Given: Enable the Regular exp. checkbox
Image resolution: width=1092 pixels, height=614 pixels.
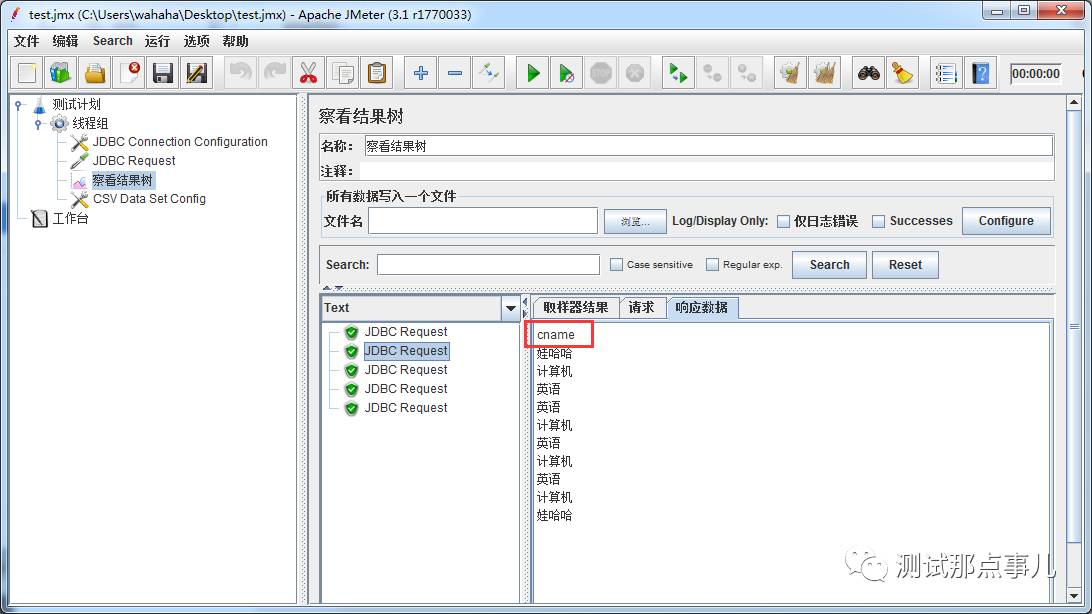Looking at the screenshot, I should pyautogui.click(x=712, y=265).
